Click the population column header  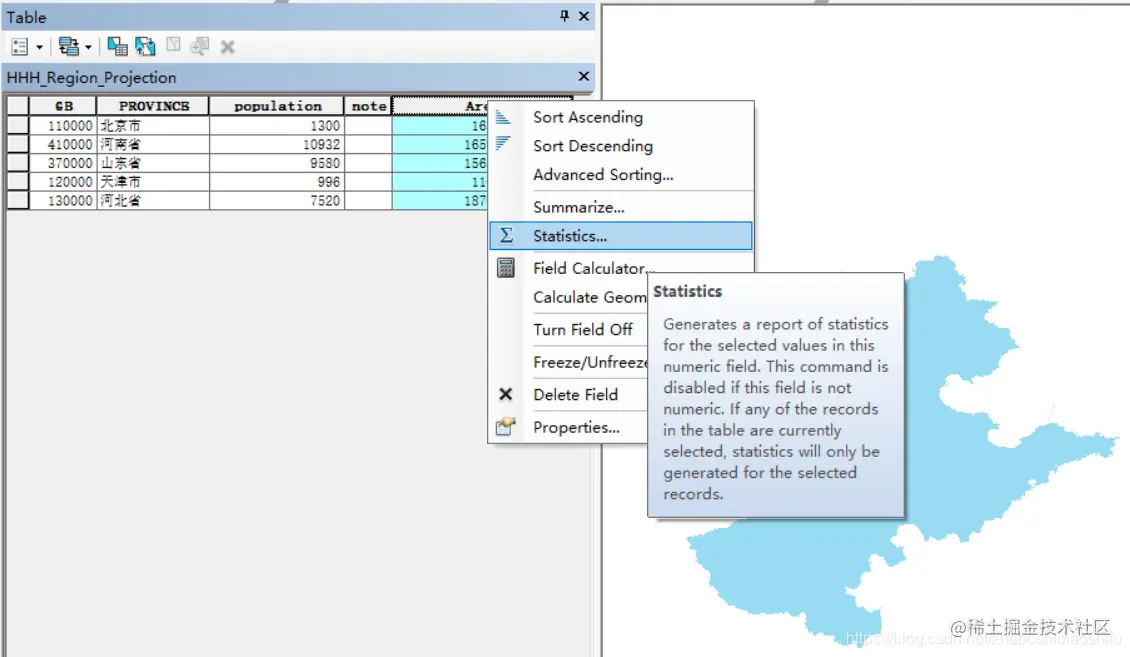pos(277,106)
